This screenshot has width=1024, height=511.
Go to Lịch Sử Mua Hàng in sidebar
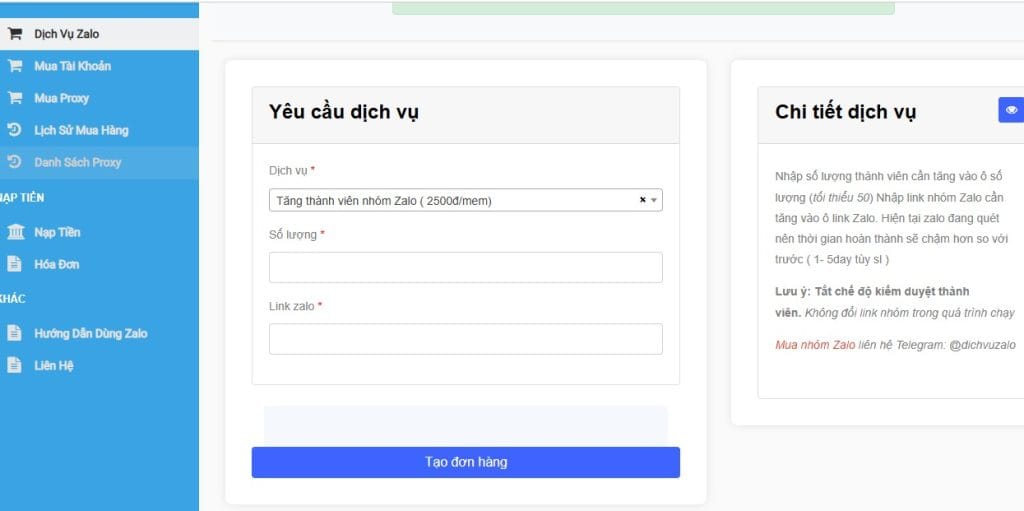coord(81,130)
